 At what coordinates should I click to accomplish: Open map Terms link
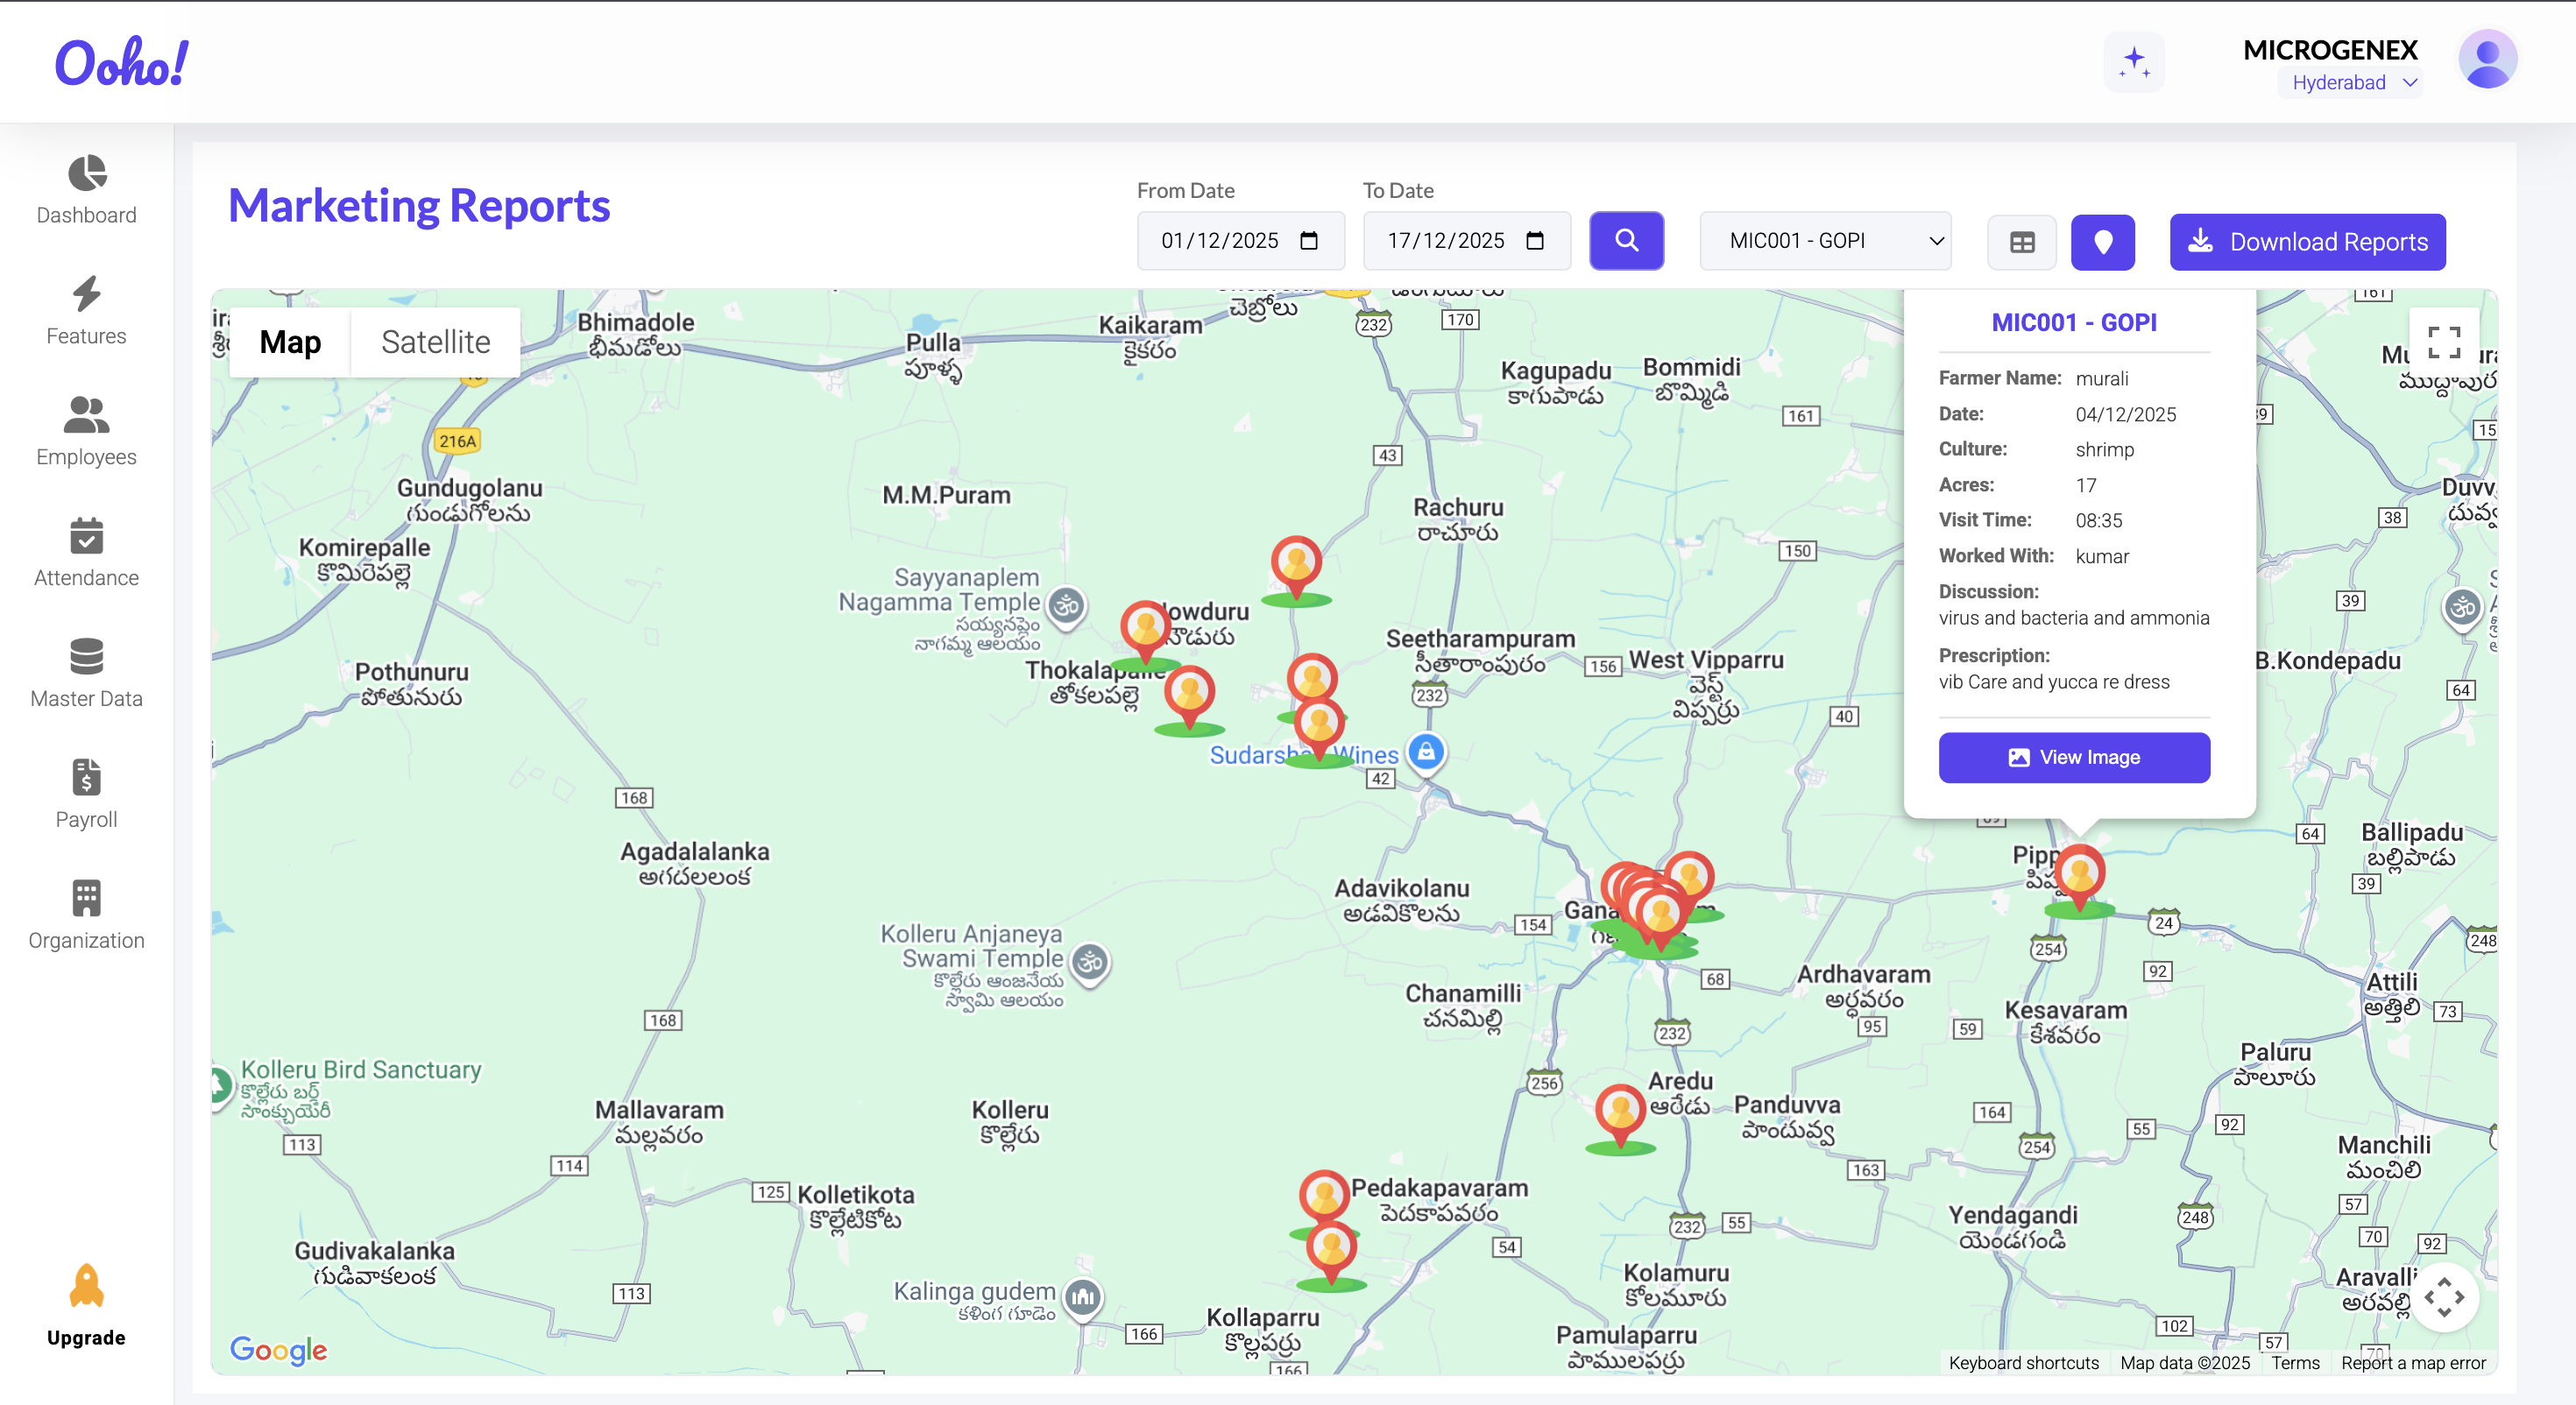pyautogui.click(x=2295, y=1362)
